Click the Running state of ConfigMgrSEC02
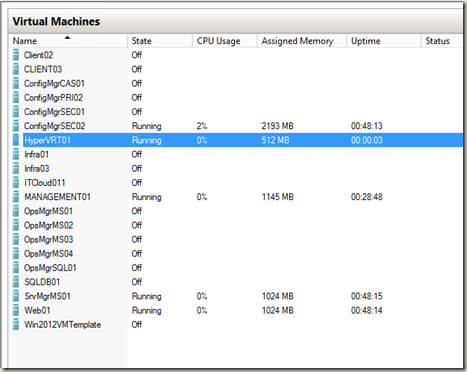The image size is (467, 372). click(146, 126)
